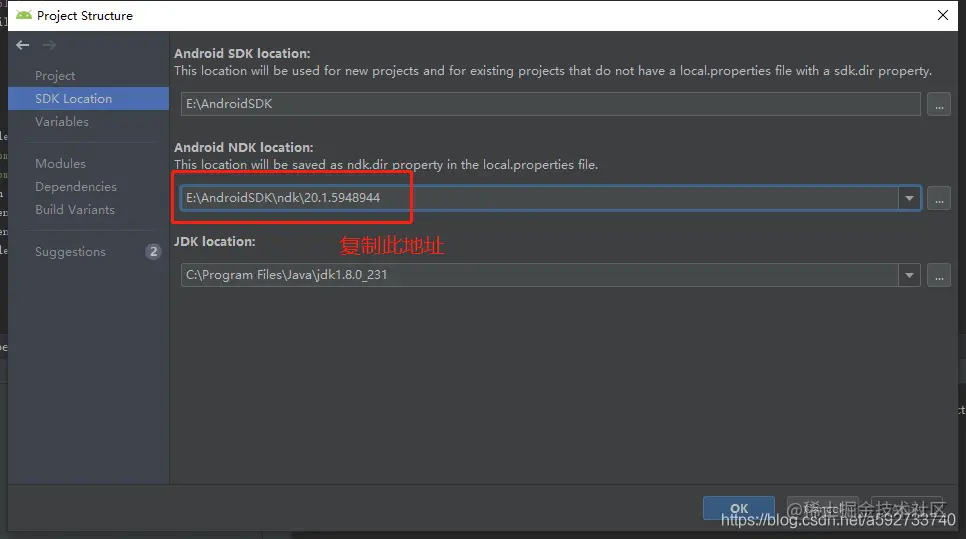Click the Android Studio logo in title bar
Image resolution: width=966 pixels, height=539 pixels.
pyautogui.click(x=24, y=15)
